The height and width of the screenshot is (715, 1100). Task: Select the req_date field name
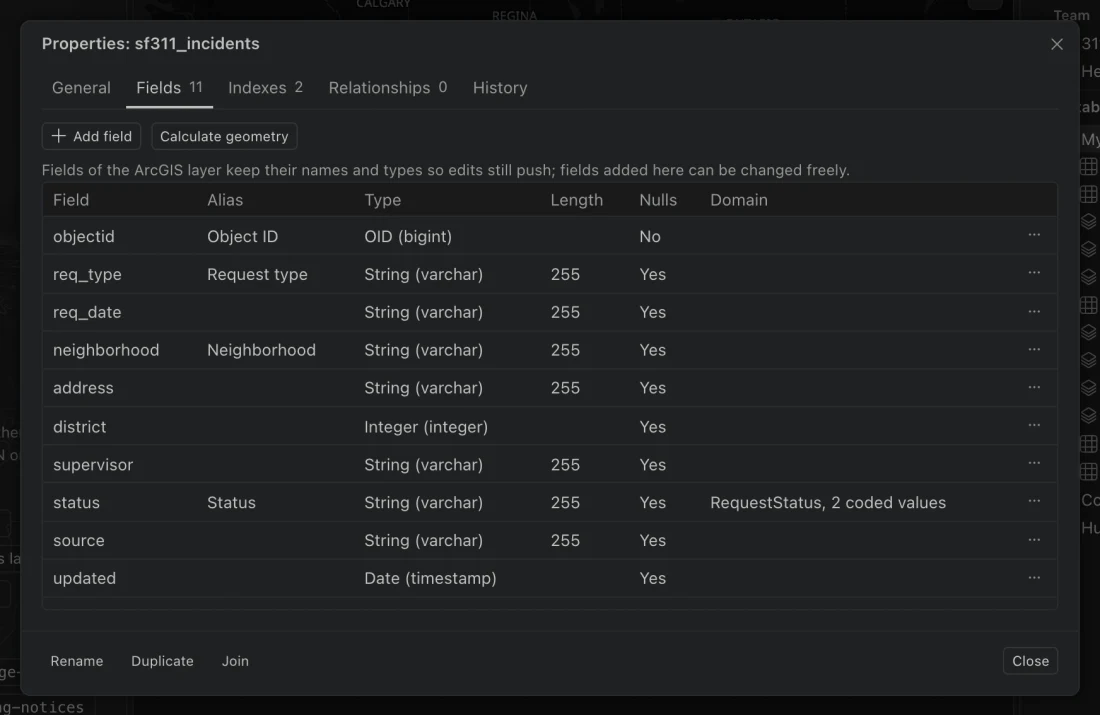click(87, 312)
